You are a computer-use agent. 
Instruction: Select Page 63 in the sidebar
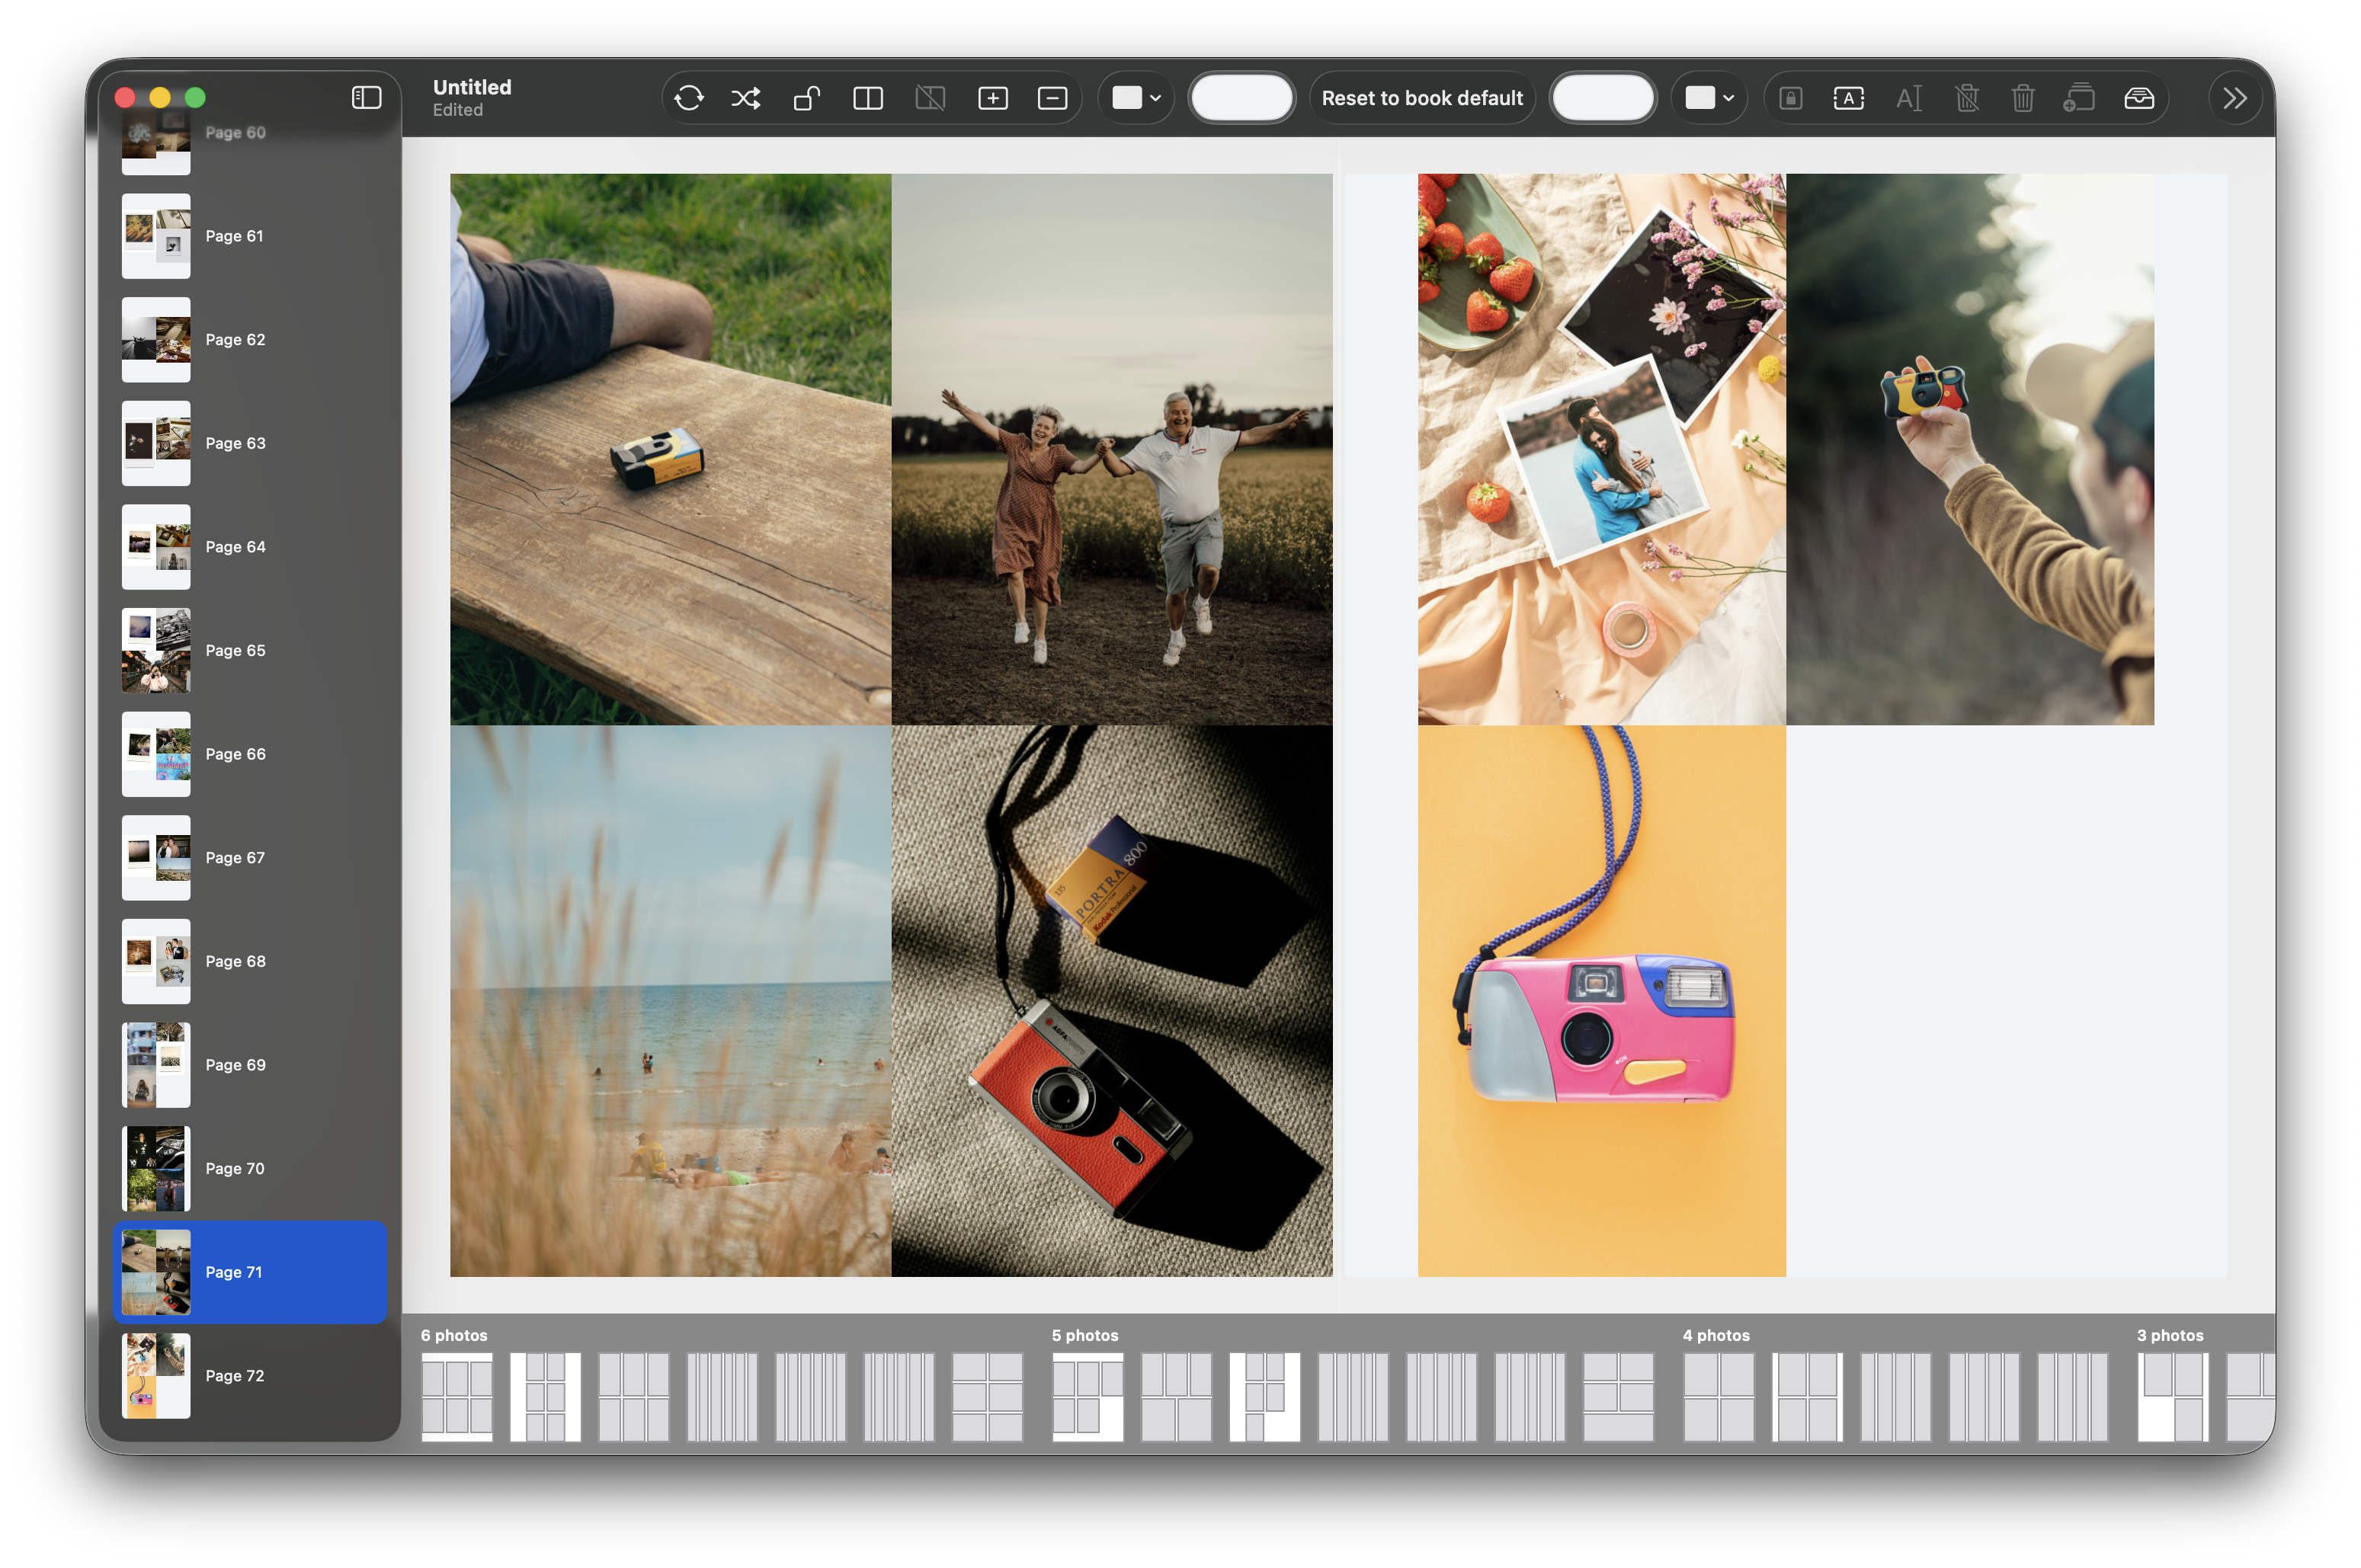pos(250,443)
